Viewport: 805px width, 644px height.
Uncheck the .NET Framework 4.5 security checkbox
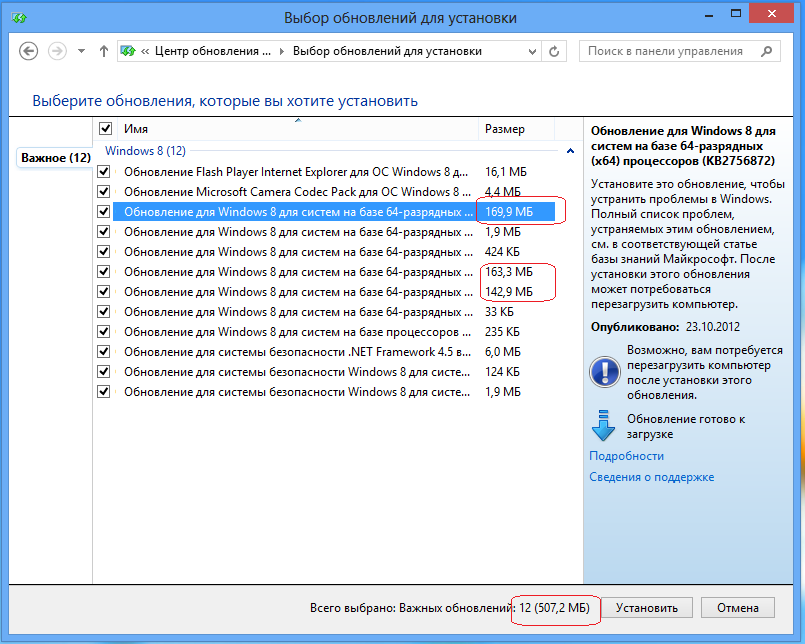104,352
